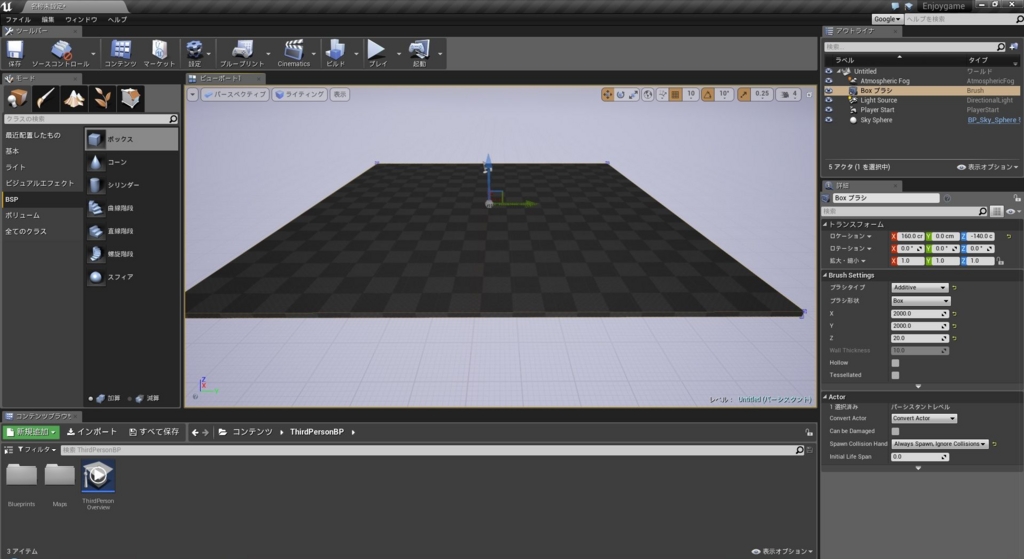Viewport: 1024px width, 559px height.
Task: Click the Build (ビルド) toolbar icon
Action: 336,53
